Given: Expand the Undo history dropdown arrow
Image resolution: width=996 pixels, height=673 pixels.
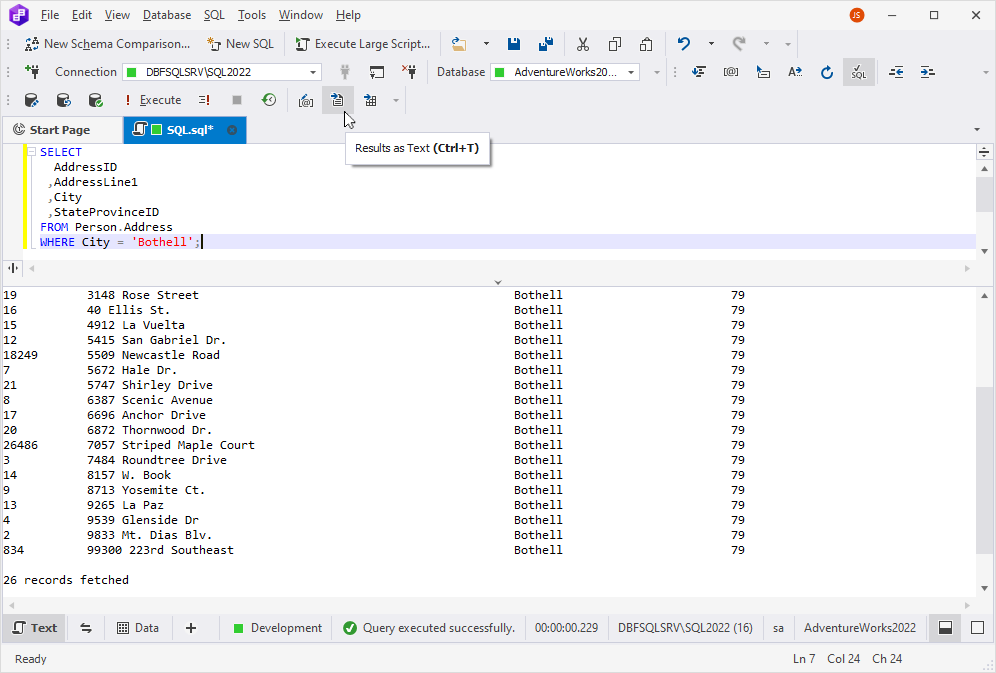Looking at the screenshot, I should [711, 44].
